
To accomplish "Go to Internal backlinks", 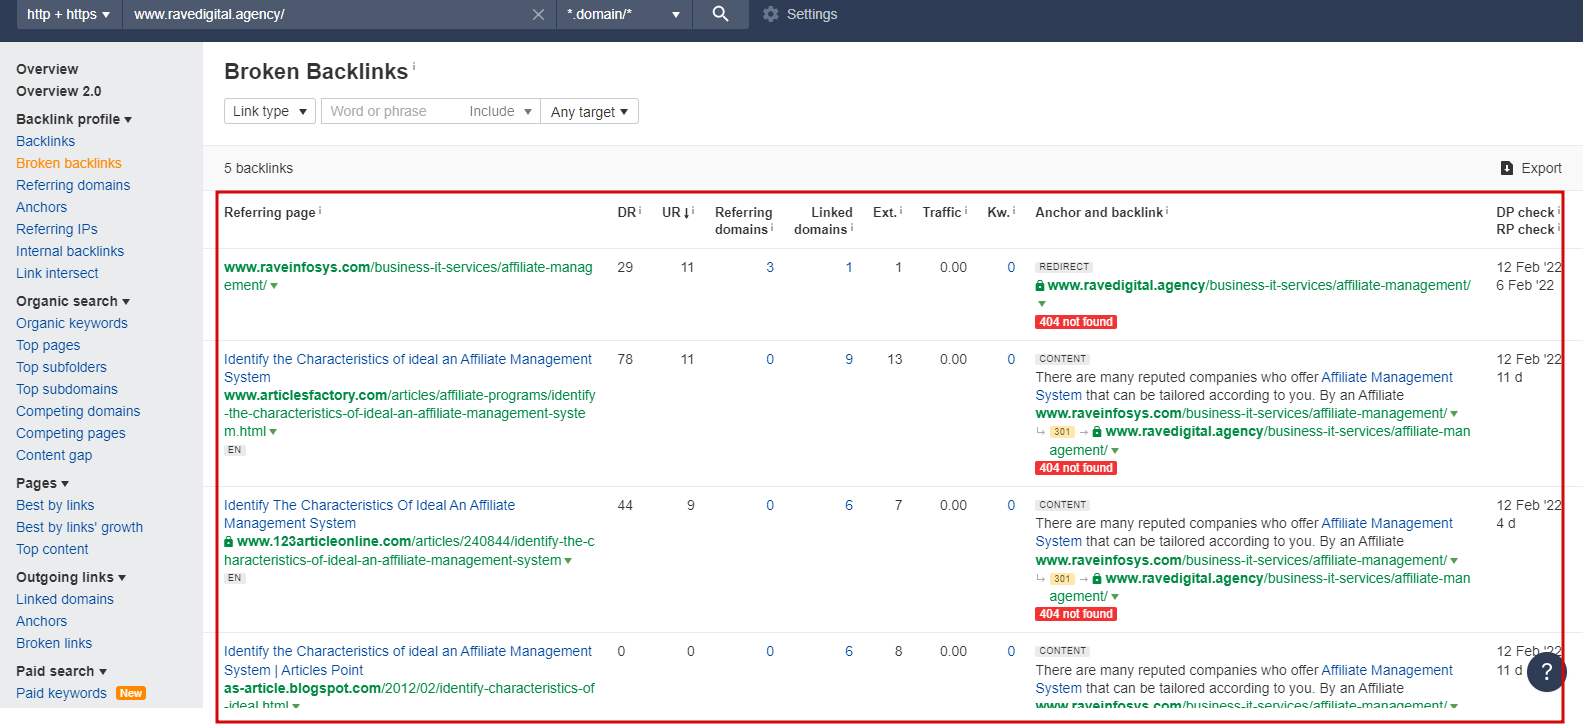I will (70, 251).
